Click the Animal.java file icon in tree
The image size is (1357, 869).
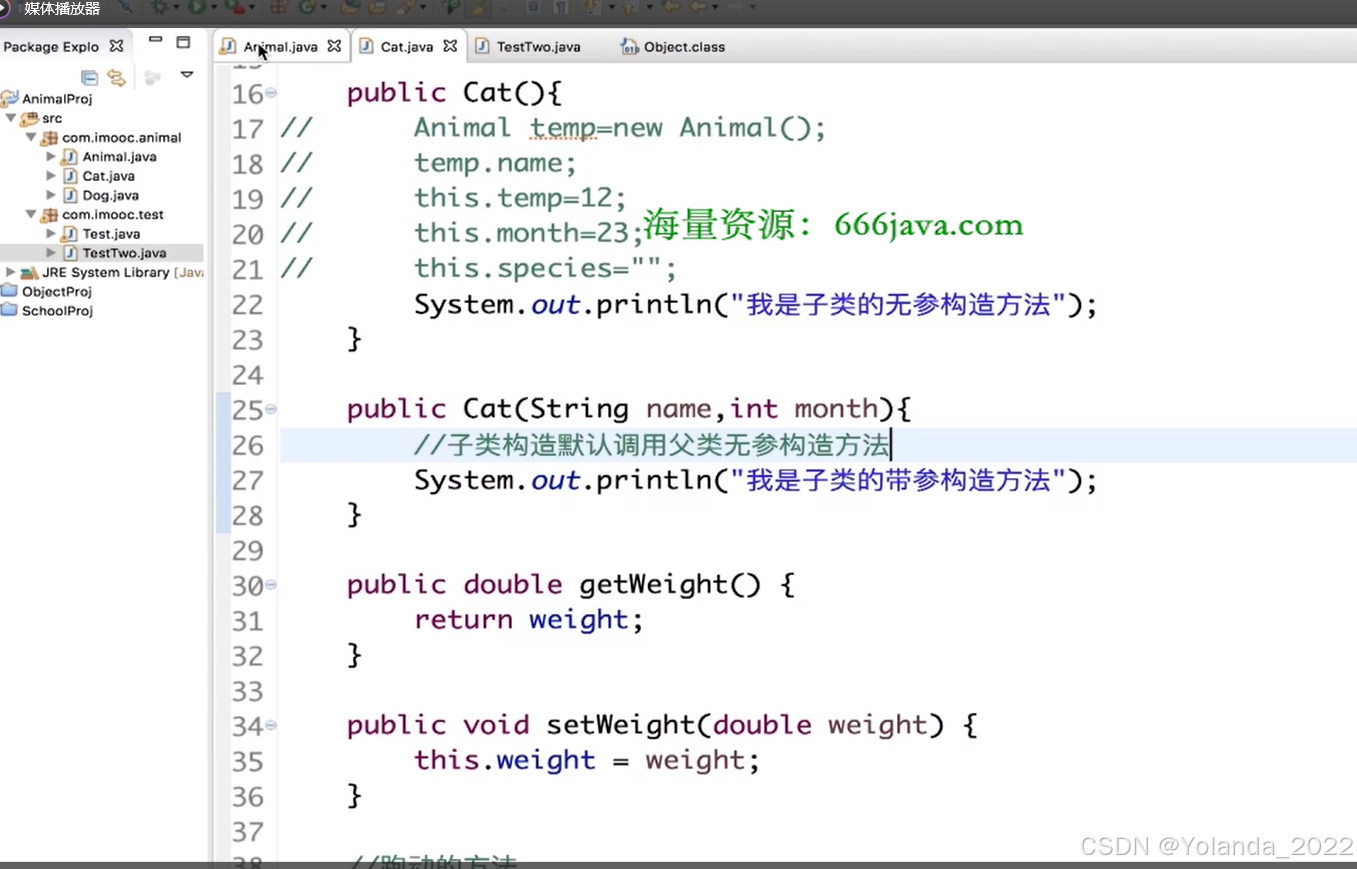click(69, 157)
